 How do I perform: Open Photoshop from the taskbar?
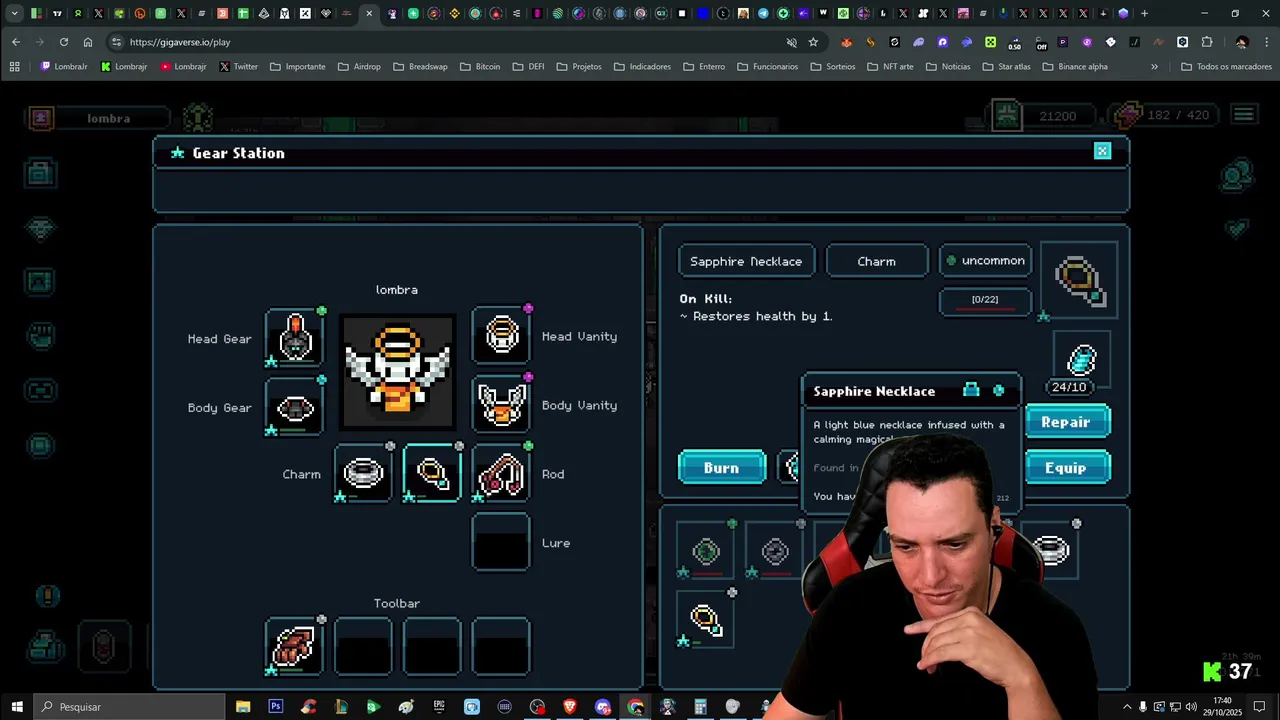[x=275, y=706]
